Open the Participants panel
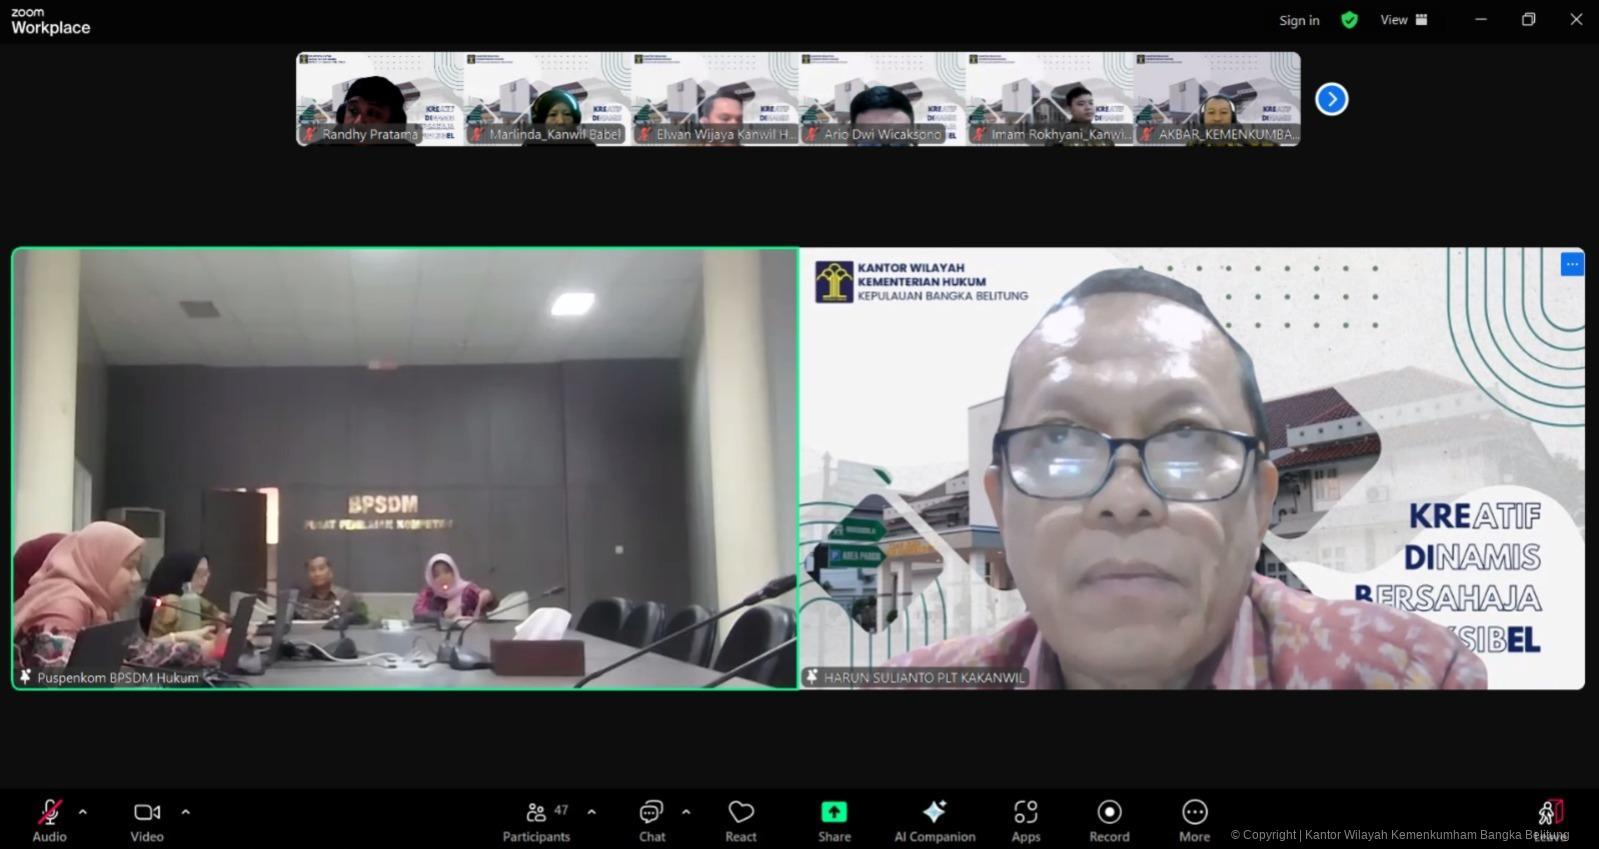This screenshot has width=1599, height=849. point(537,819)
